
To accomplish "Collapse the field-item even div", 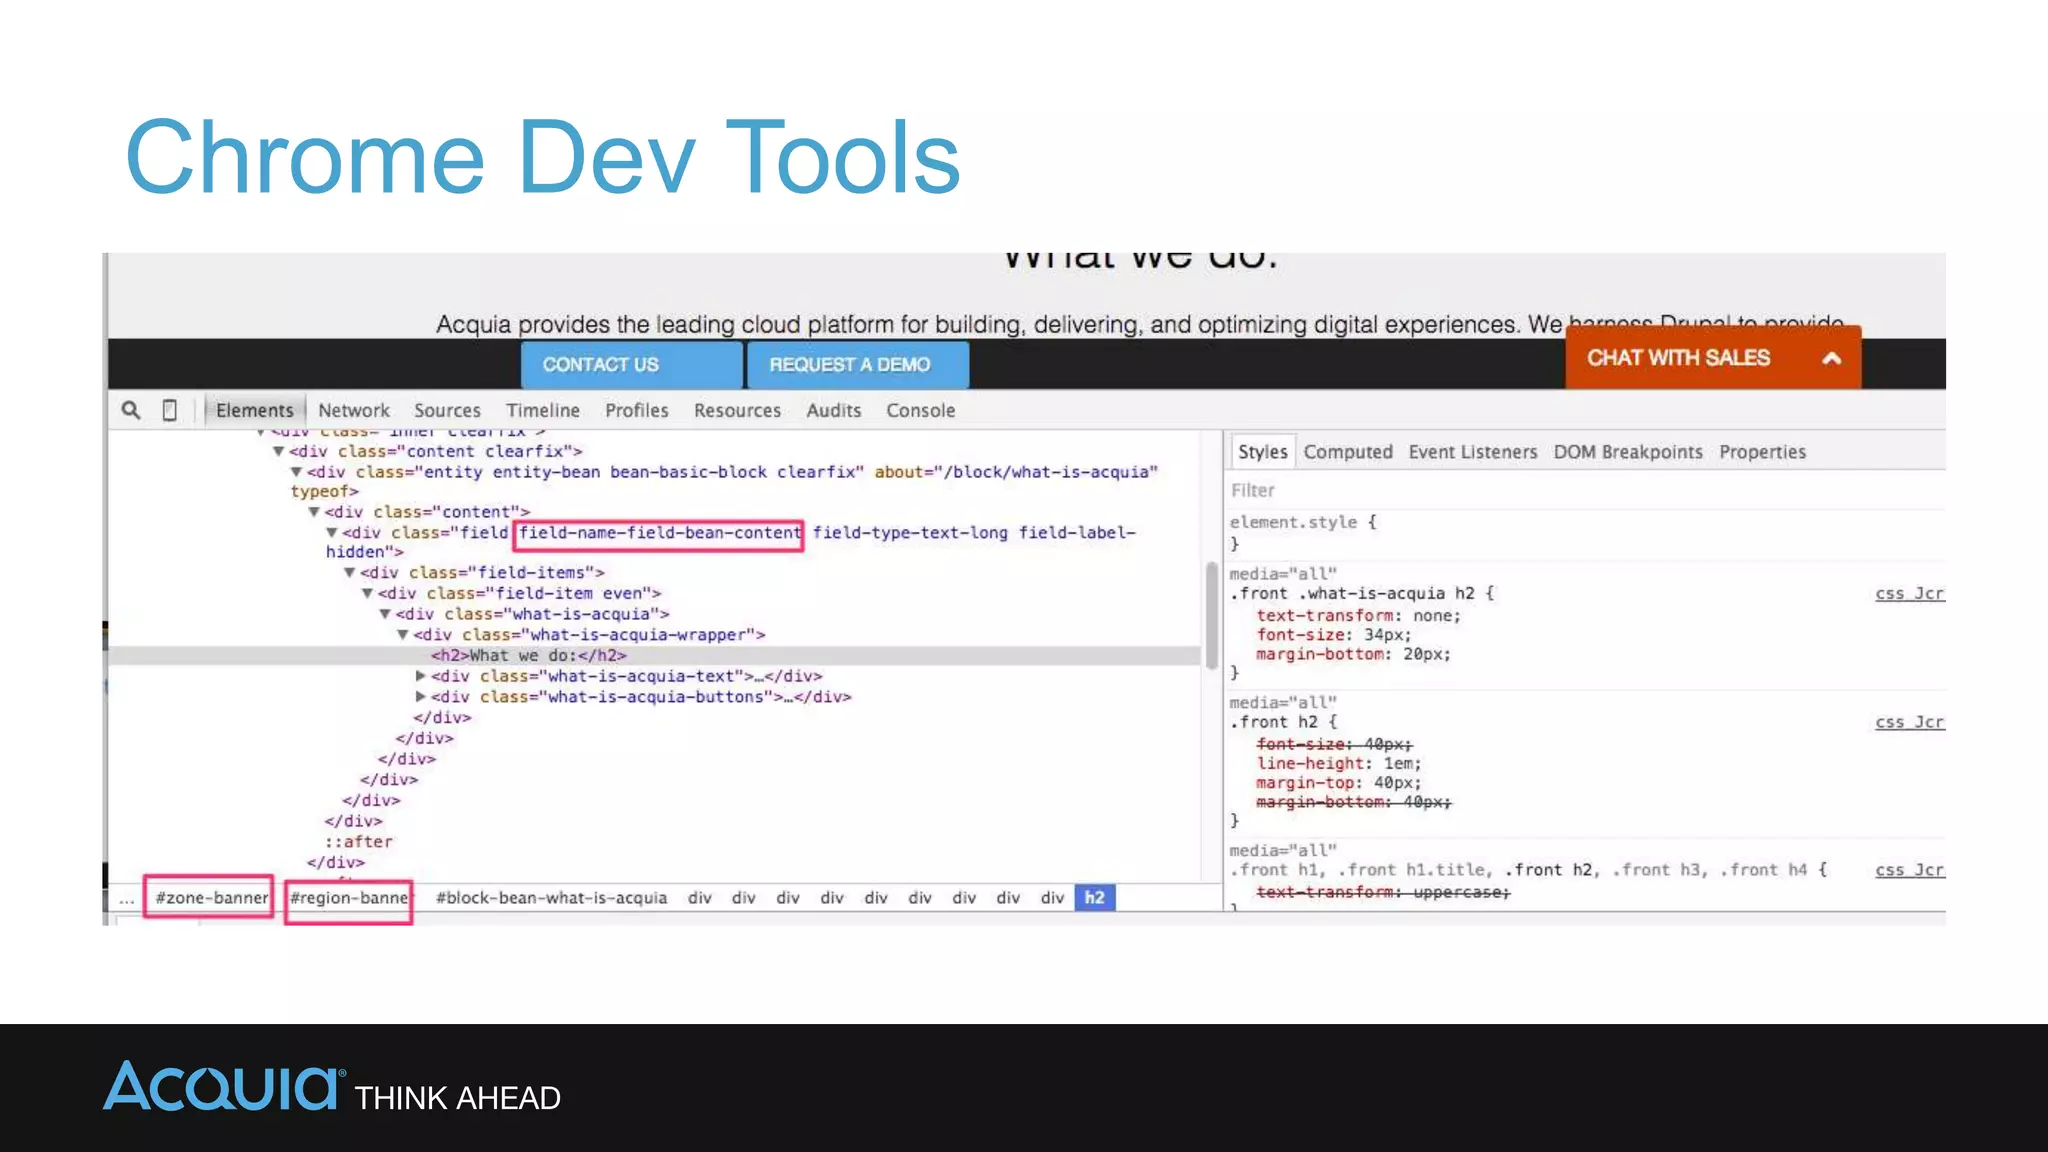I will click(367, 594).
